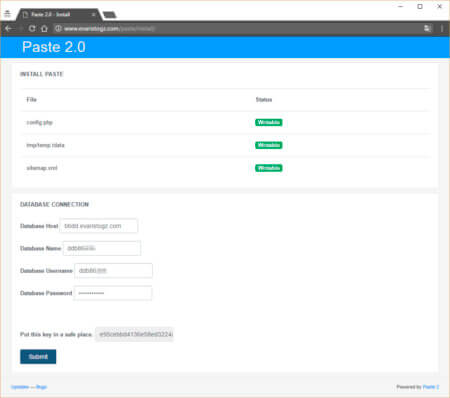Screen dimensions: 450x398
Task: Click the window profile icon at top left
Action: tap(7, 14)
